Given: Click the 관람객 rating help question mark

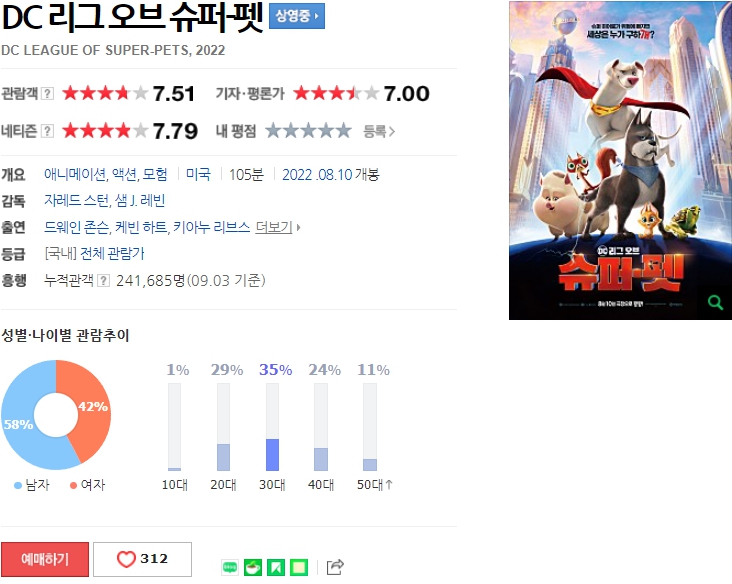Looking at the screenshot, I should (47, 93).
